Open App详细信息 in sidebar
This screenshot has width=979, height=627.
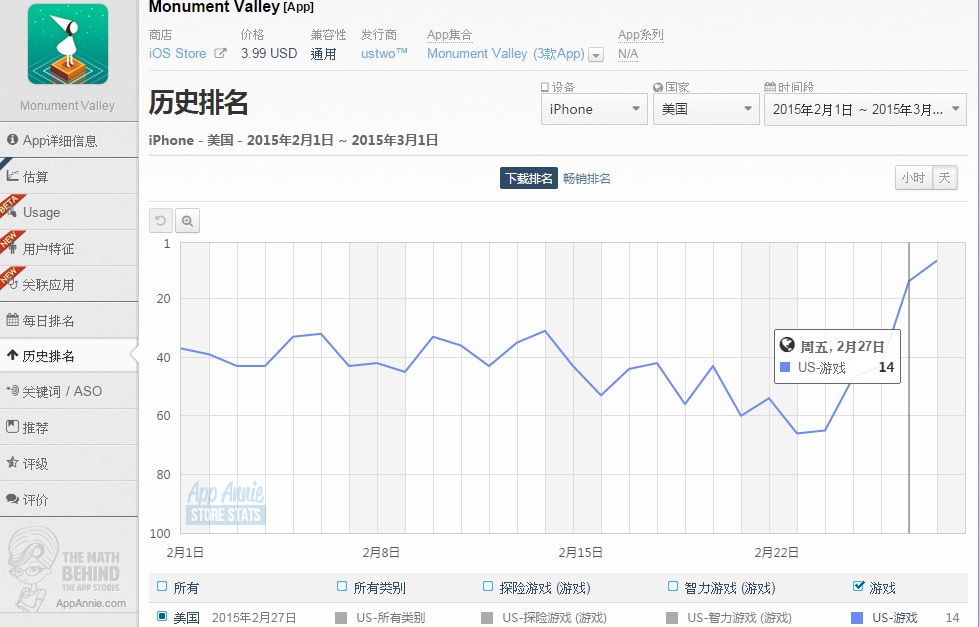pyautogui.click(x=69, y=141)
